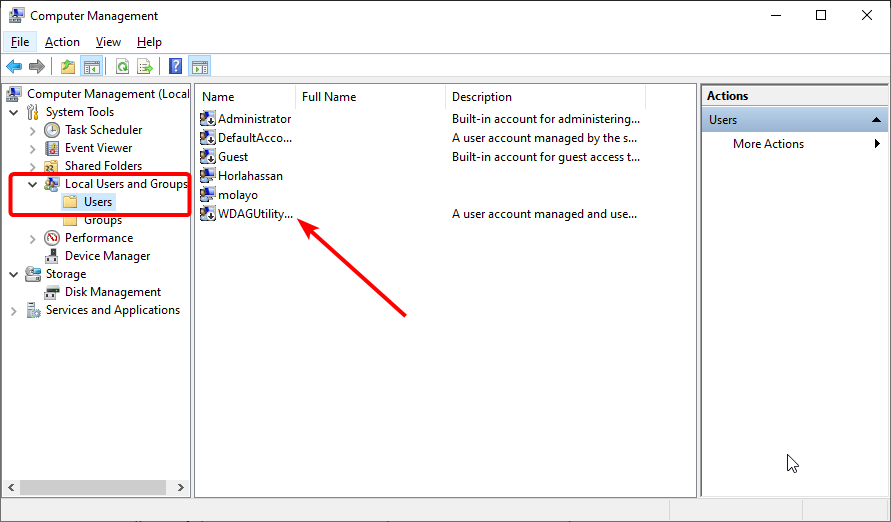The width and height of the screenshot is (891, 522).
Task: Select Computer Management (Local) root node
Action: pyautogui.click(x=108, y=94)
